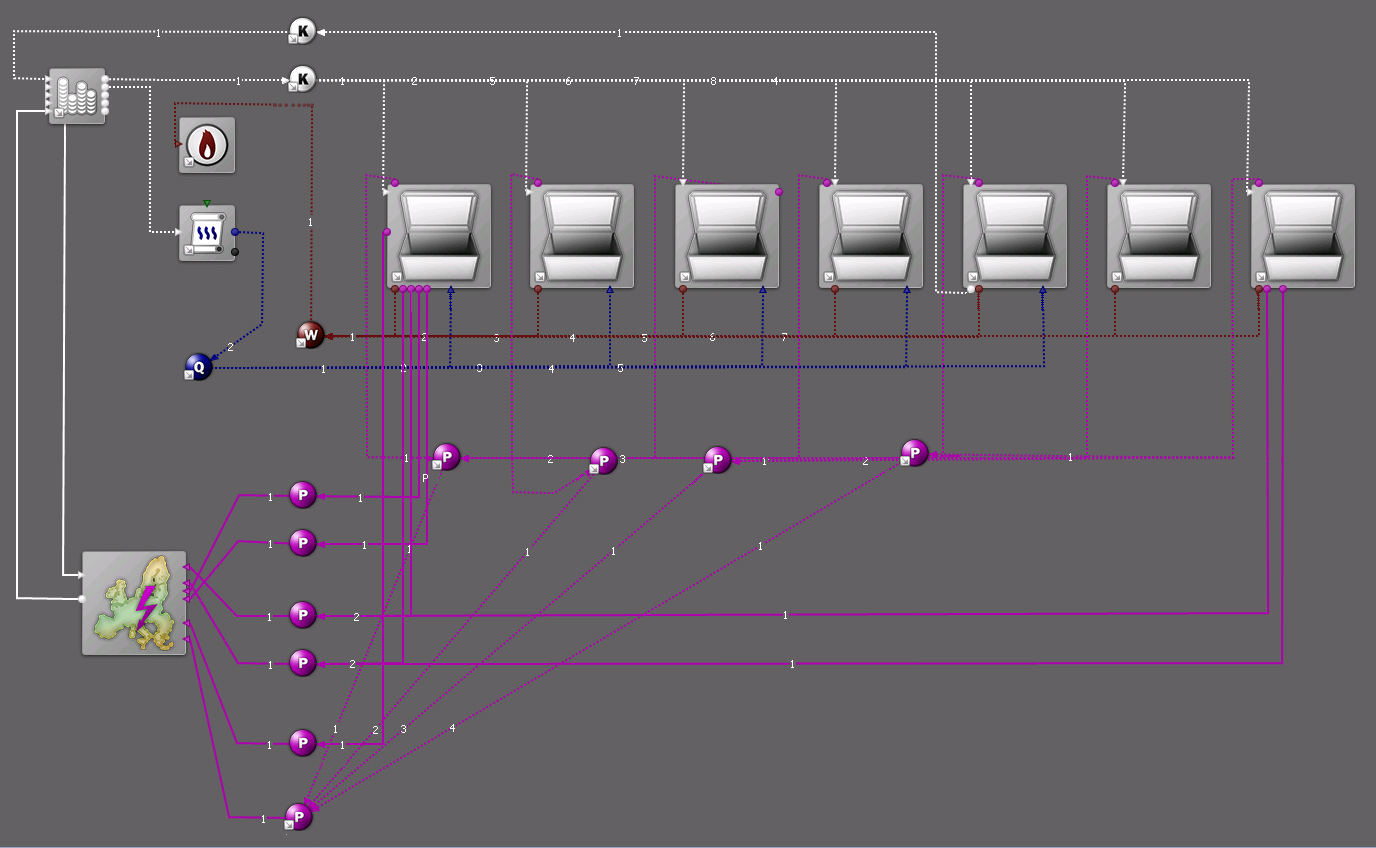Select the flame burner component
Screen dimensions: 1376x848
(207, 145)
